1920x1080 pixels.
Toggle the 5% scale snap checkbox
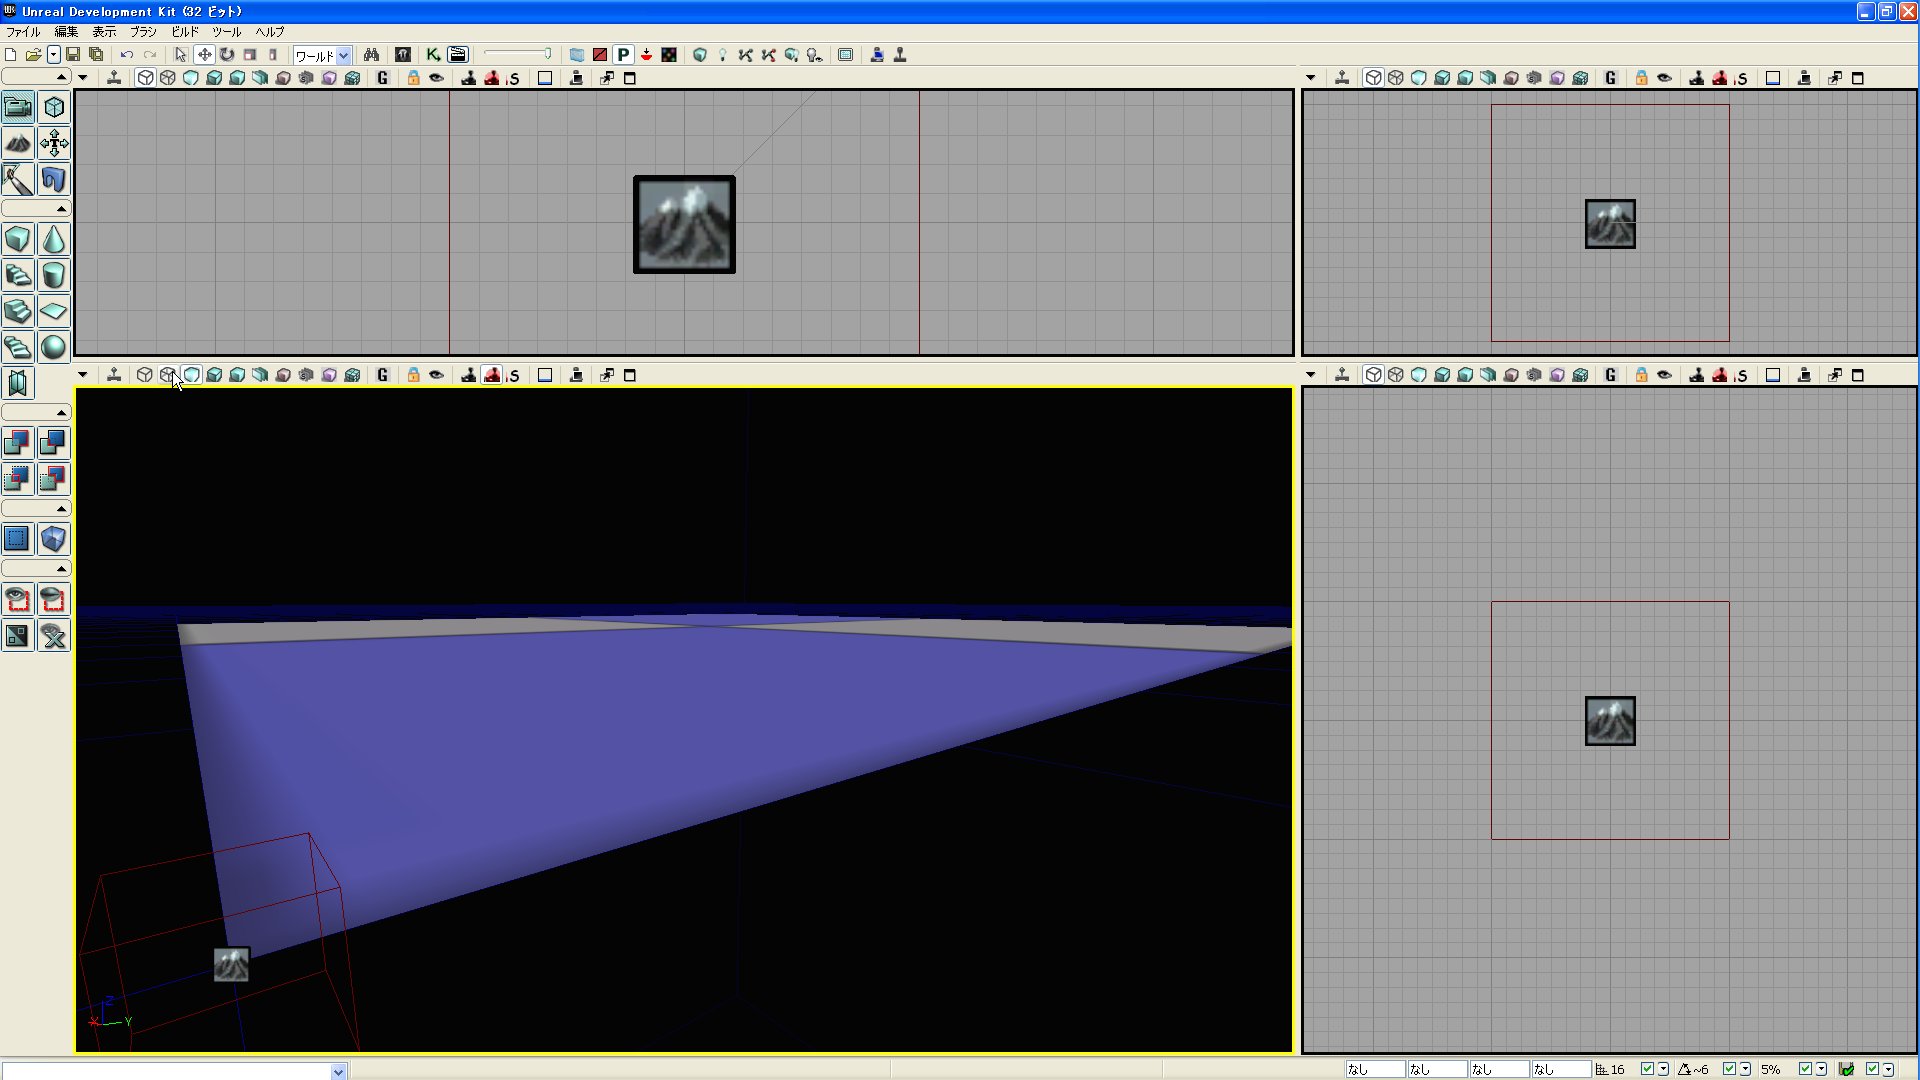1805,1069
